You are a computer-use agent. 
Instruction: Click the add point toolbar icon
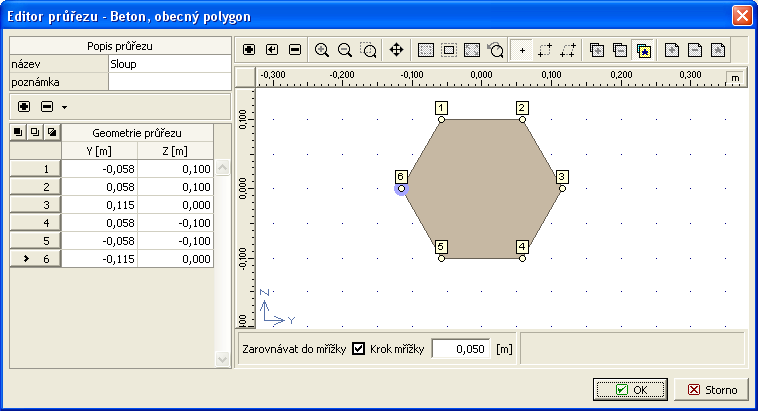pyautogui.click(x=249, y=50)
